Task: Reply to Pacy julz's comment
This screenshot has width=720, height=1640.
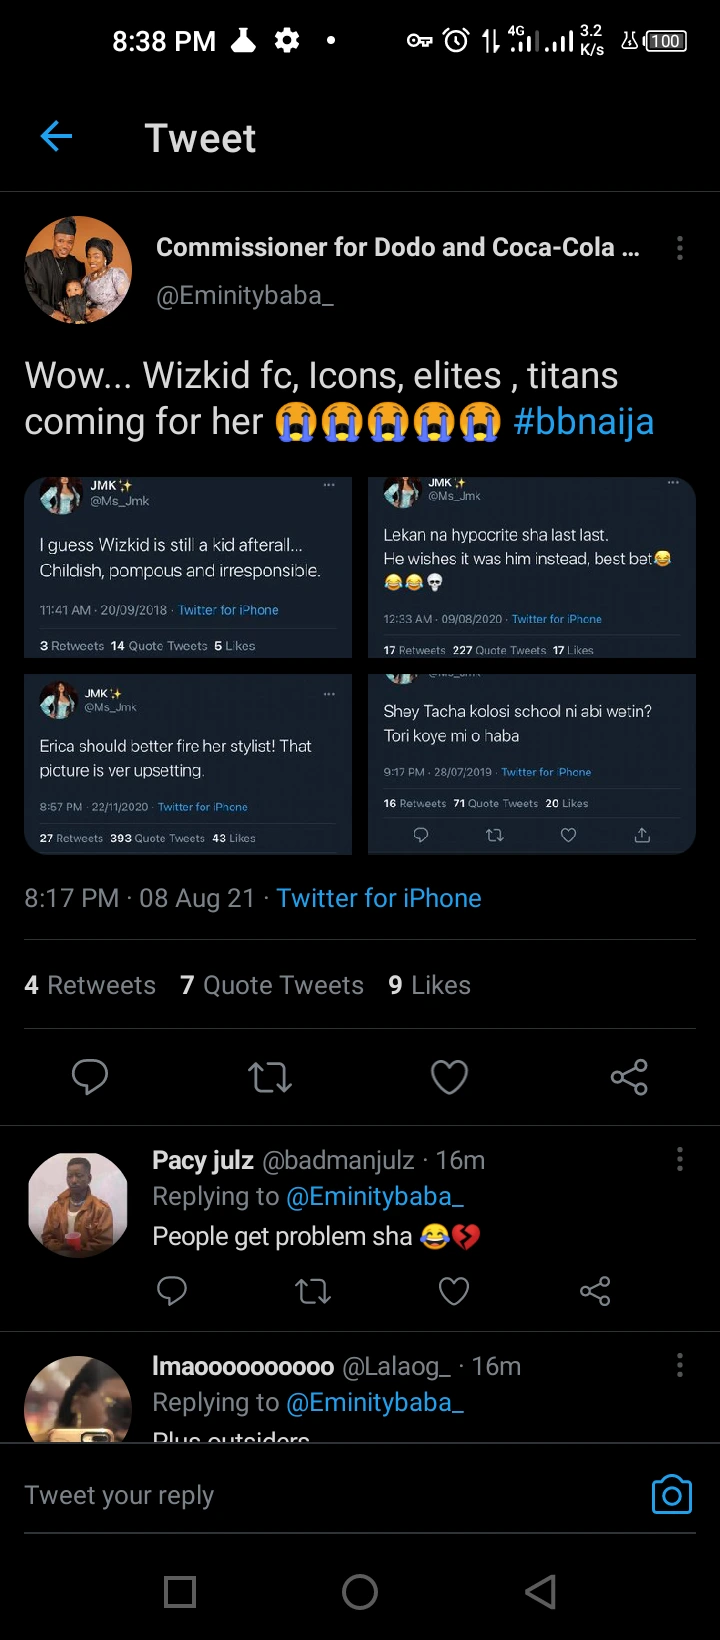Action: pyautogui.click(x=172, y=1291)
